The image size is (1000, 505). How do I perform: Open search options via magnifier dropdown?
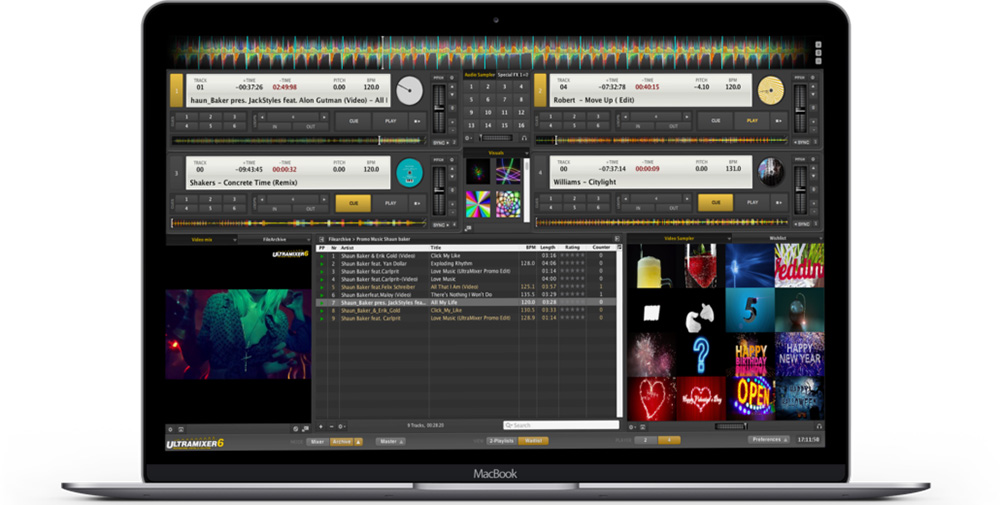pos(508,425)
